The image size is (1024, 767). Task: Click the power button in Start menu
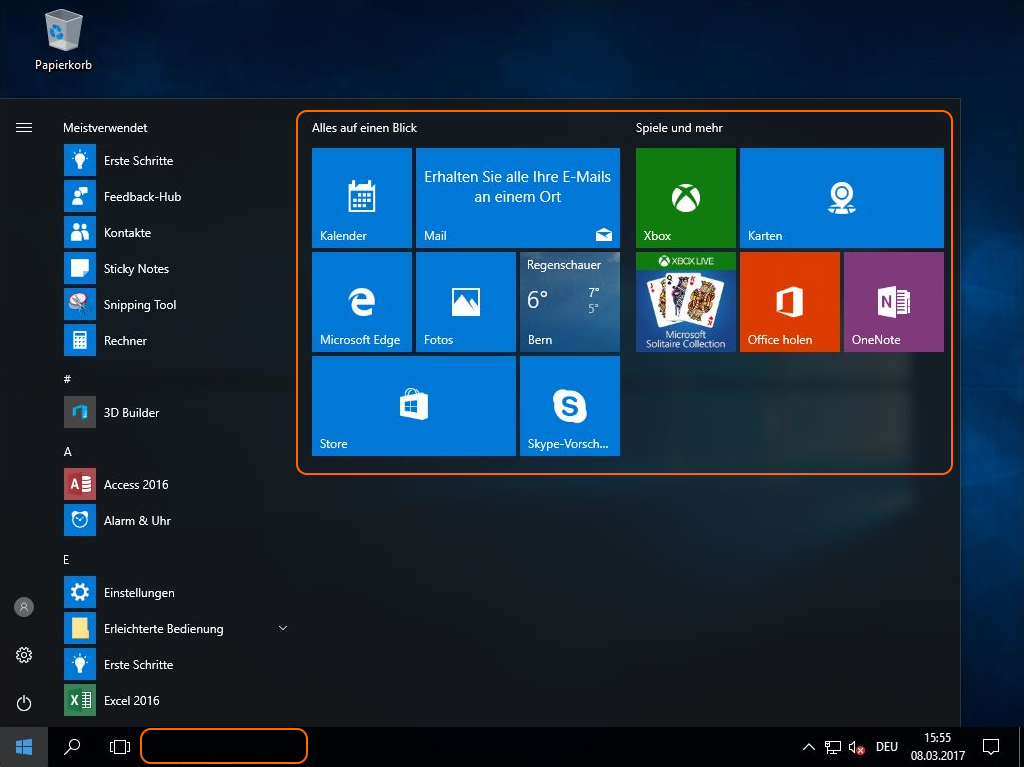pyautogui.click(x=24, y=703)
